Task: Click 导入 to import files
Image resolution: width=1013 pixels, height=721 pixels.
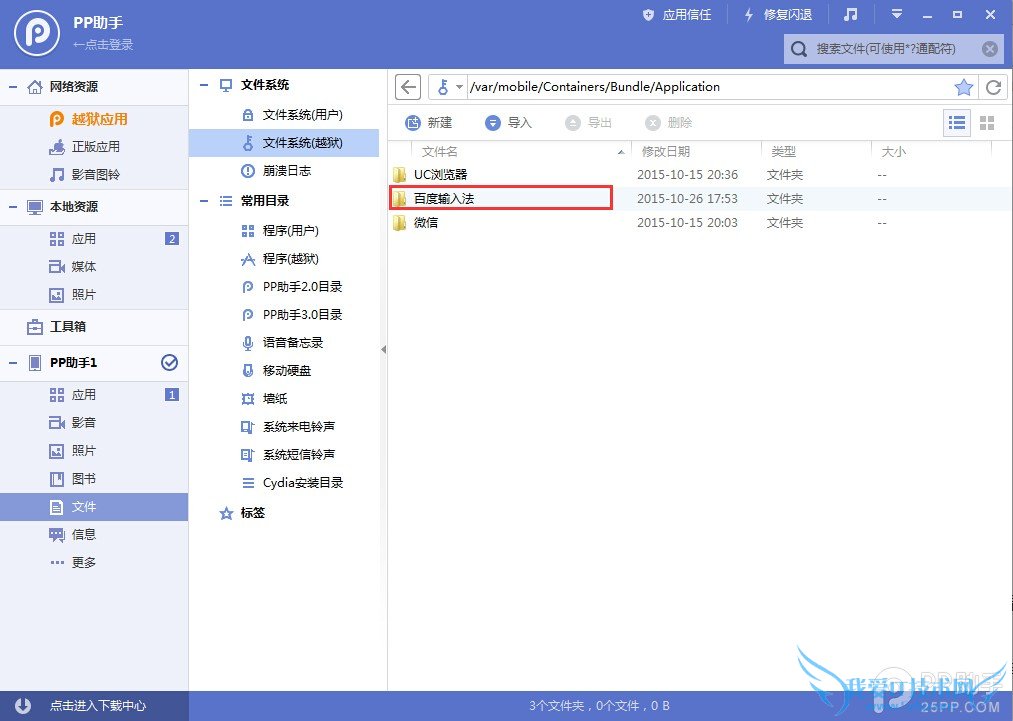Action: click(x=508, y=123)
